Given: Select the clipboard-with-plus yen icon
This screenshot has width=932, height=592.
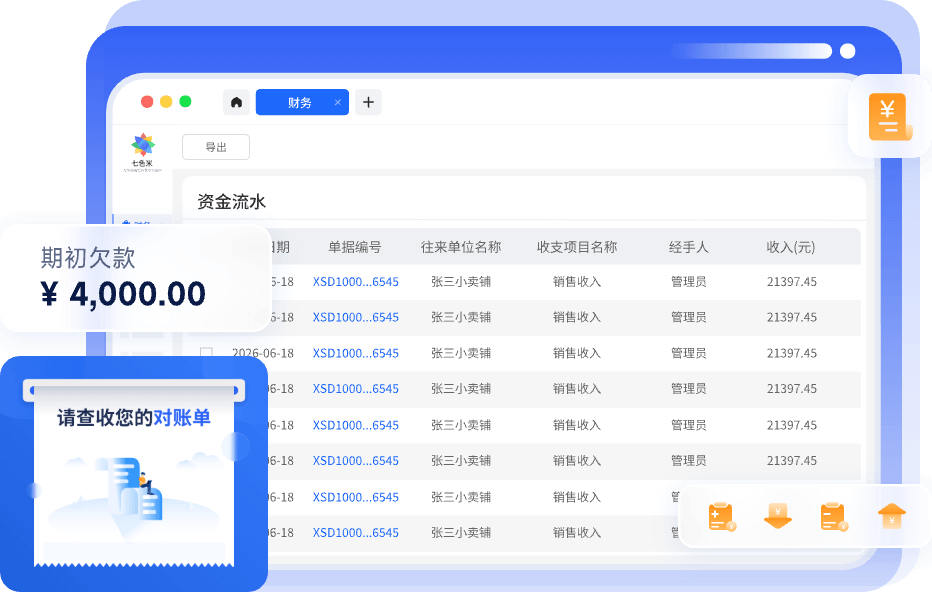Looking at the screenshot, I should [x=721, y=516].
